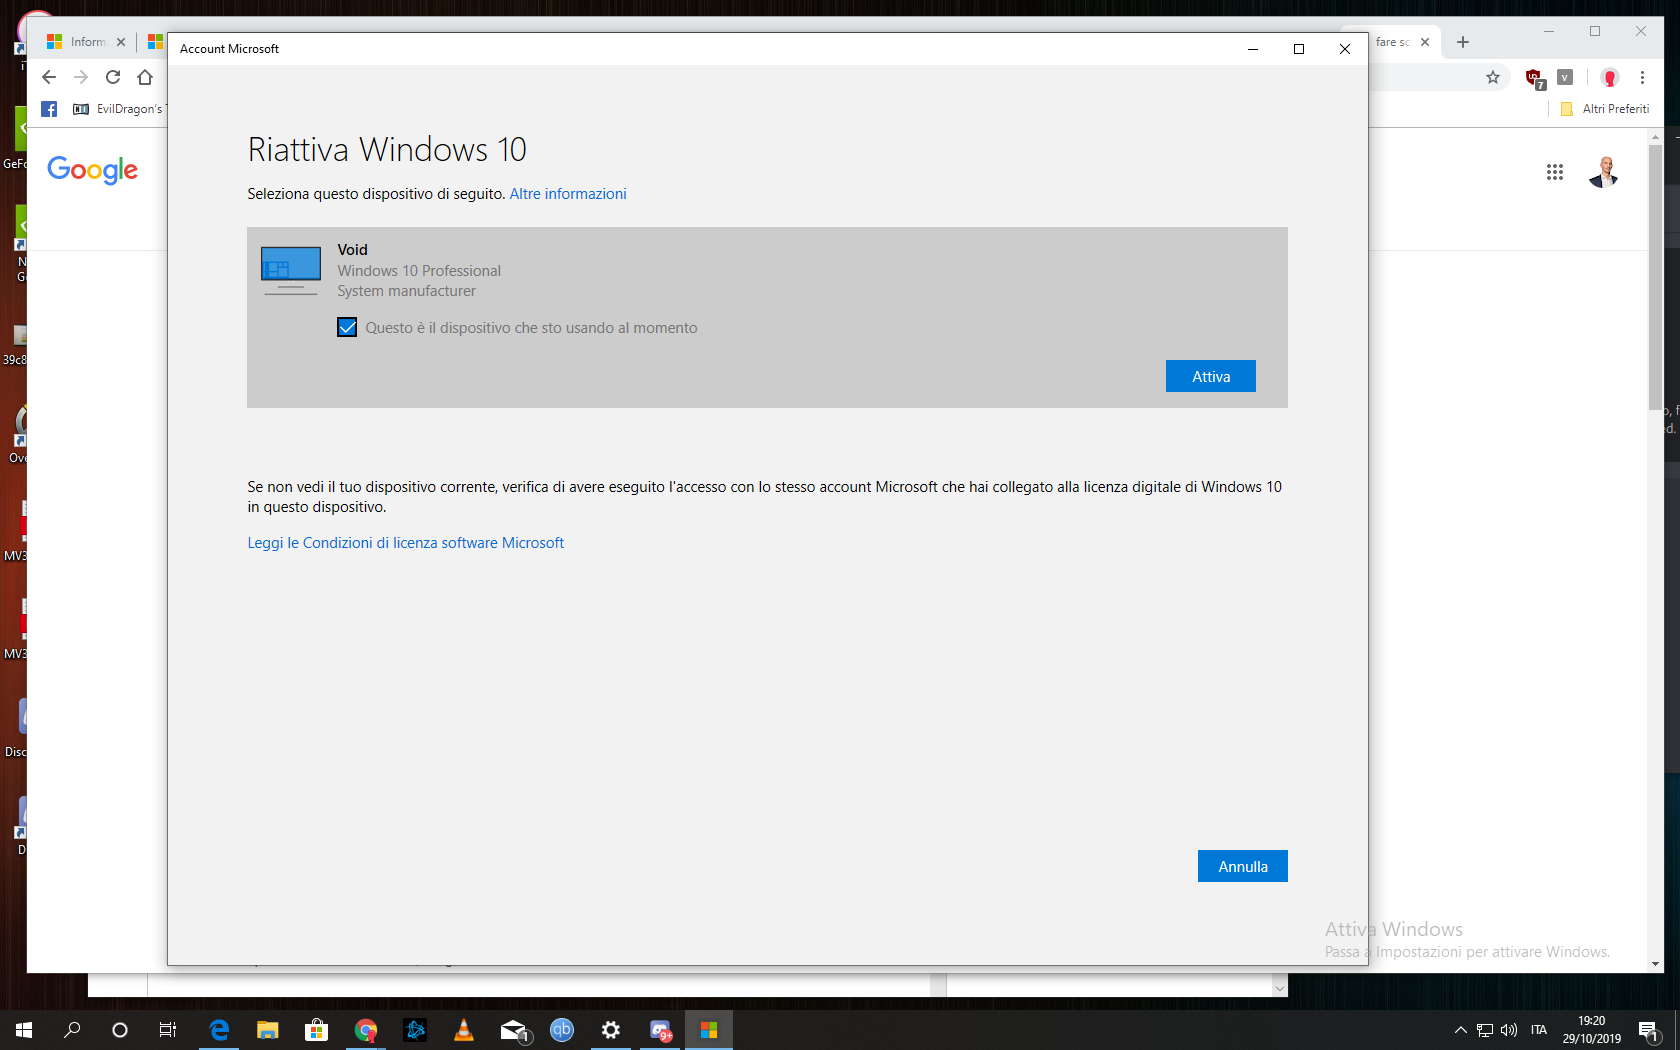The height and width of the screenshot is (1050, 1680).
Task: Open the gray V extension icon
Action: pyautogui.click(x=1566, y=77)
